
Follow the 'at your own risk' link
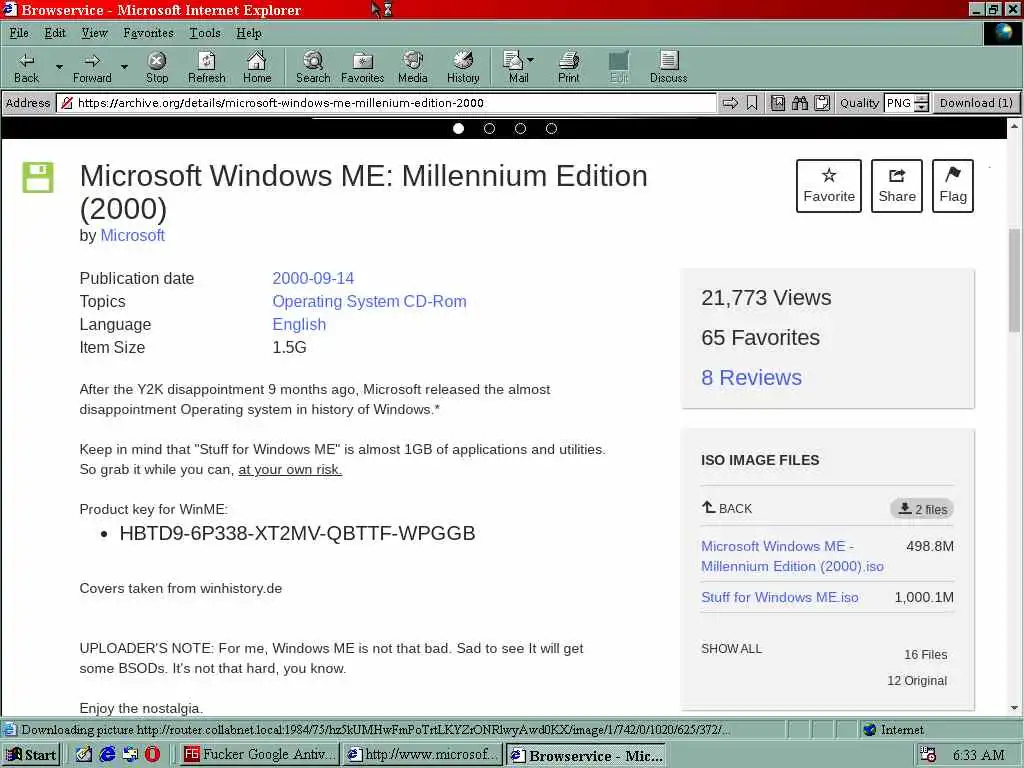tap(290, 470)
